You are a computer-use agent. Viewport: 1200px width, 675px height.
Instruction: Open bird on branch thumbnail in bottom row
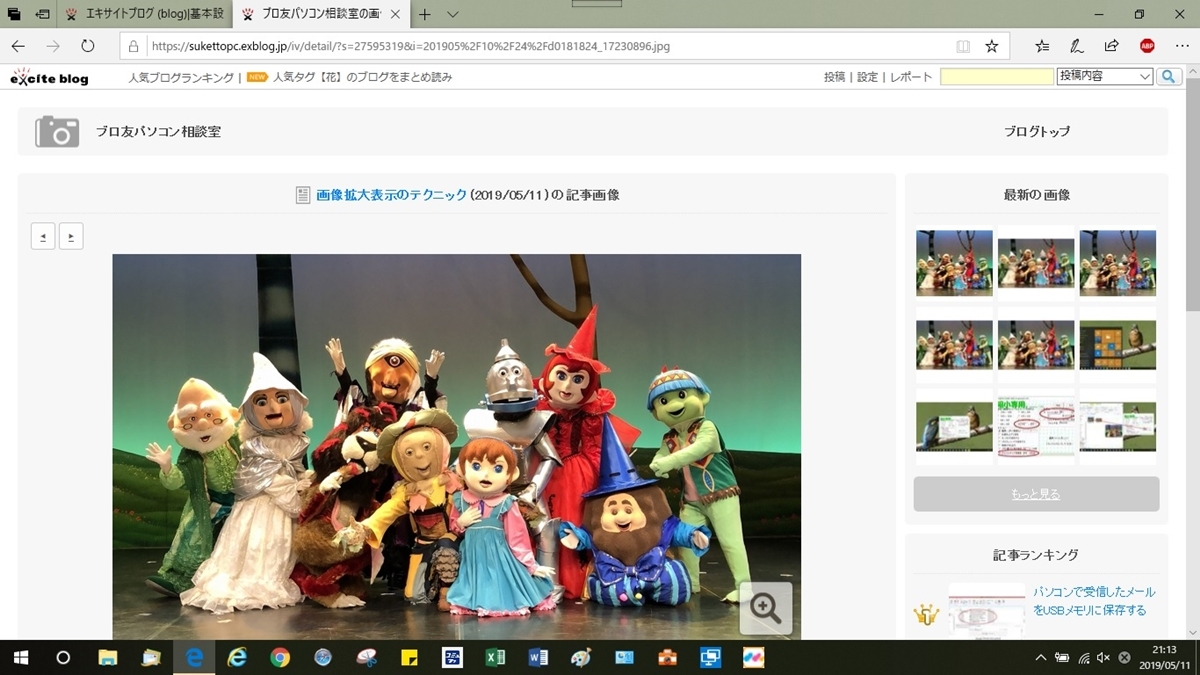[954, 427]
